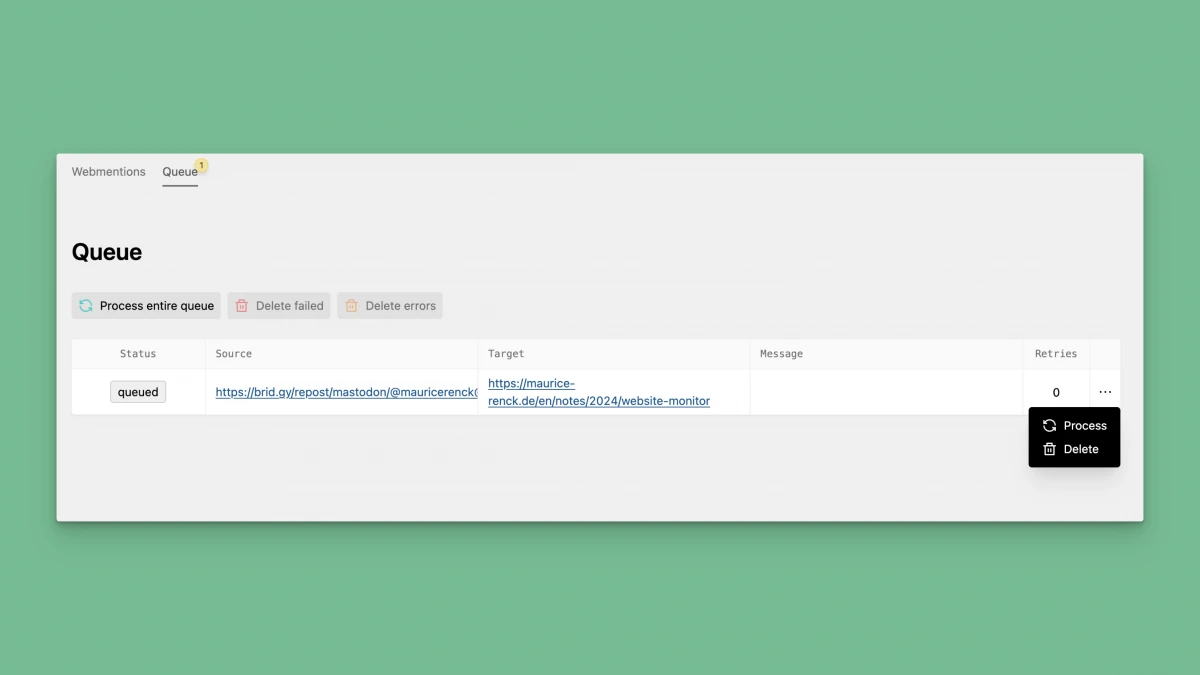The image size is (1200, 675).
Task: Switch to the Webmentions tab
Action: [x=108, y=172]
